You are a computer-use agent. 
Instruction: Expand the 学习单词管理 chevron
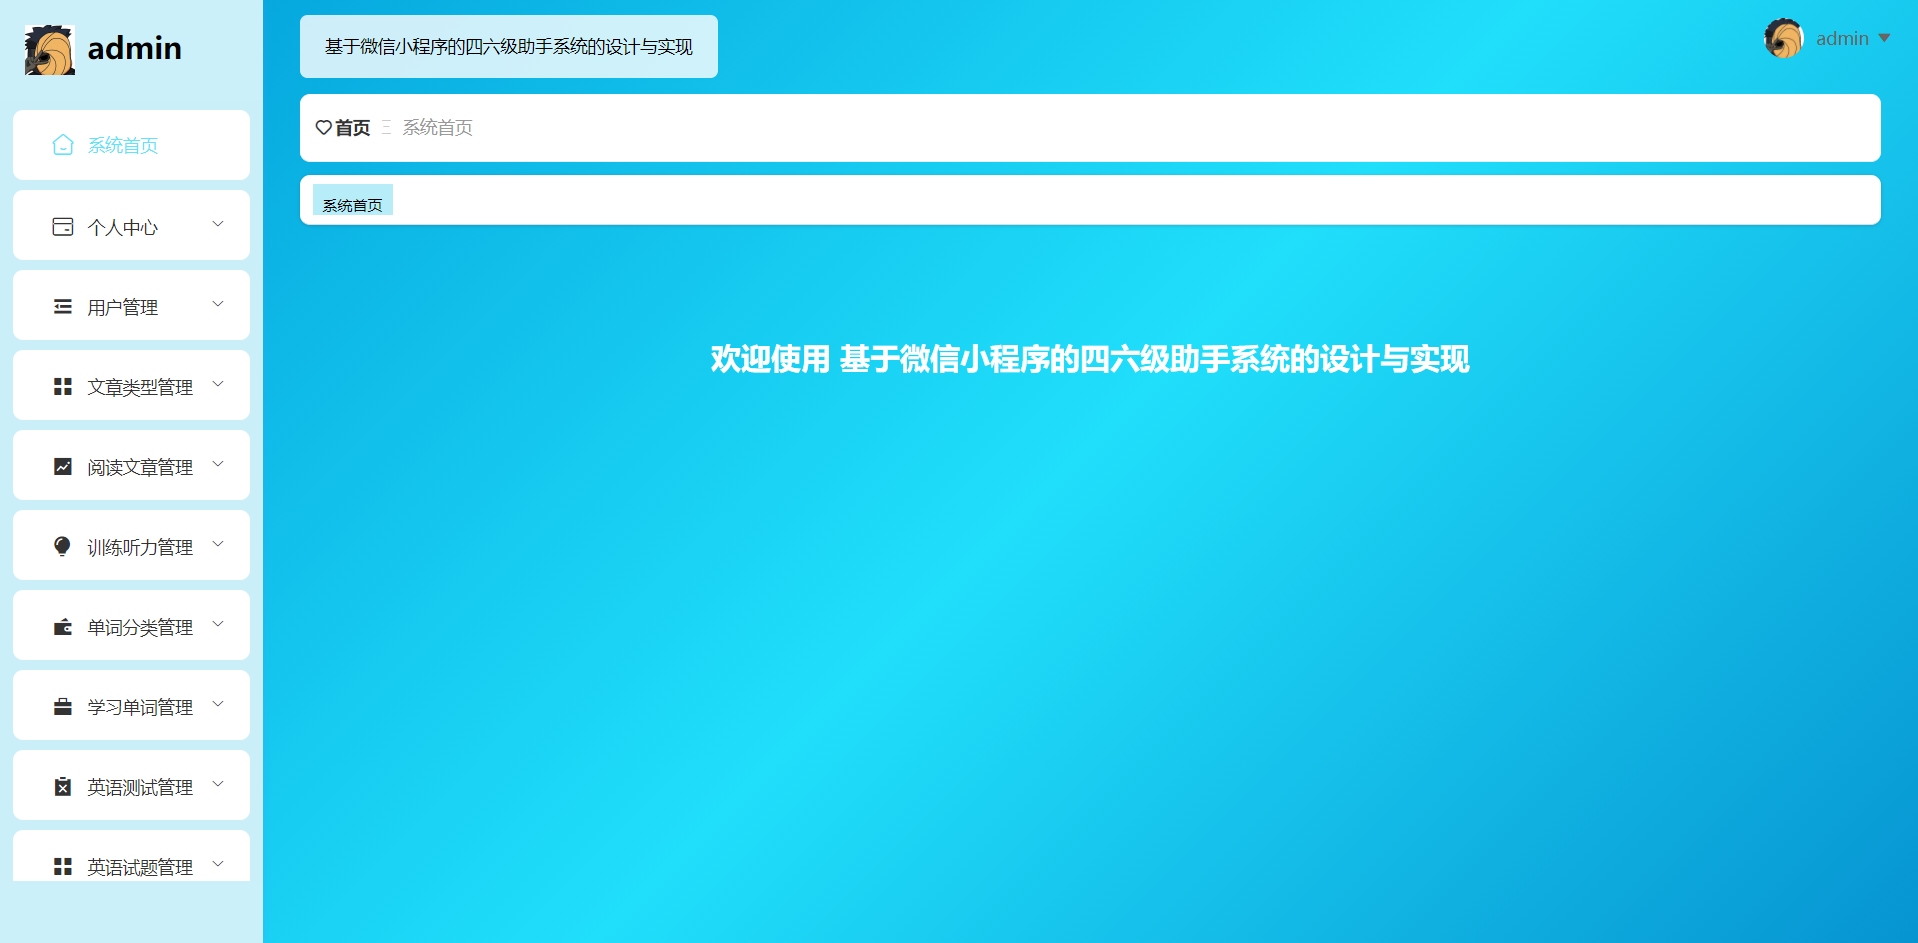218,704
